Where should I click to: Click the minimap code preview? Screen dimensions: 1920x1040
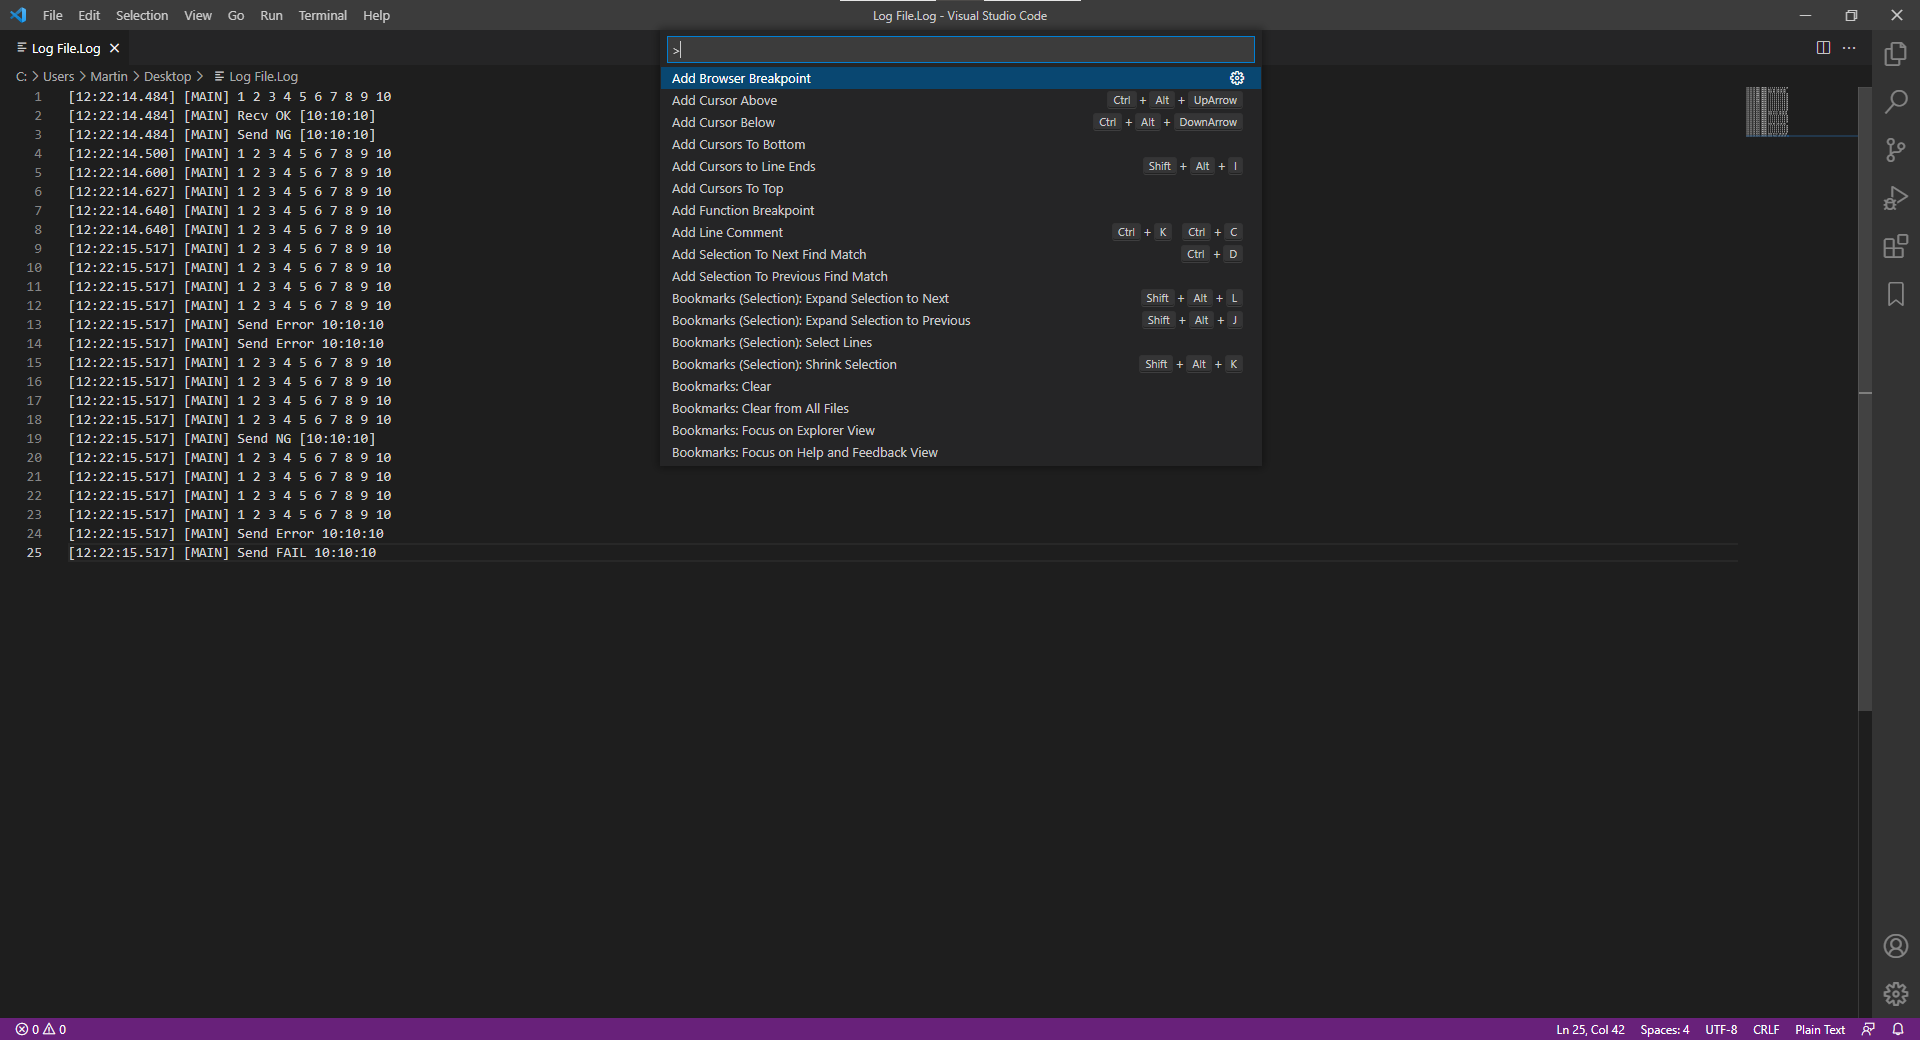point(1767,111)
